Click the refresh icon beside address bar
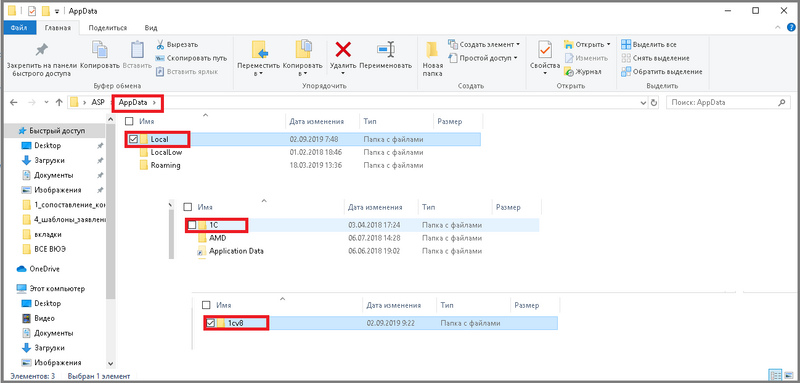 pyautogui.click(x=654, y=103)
